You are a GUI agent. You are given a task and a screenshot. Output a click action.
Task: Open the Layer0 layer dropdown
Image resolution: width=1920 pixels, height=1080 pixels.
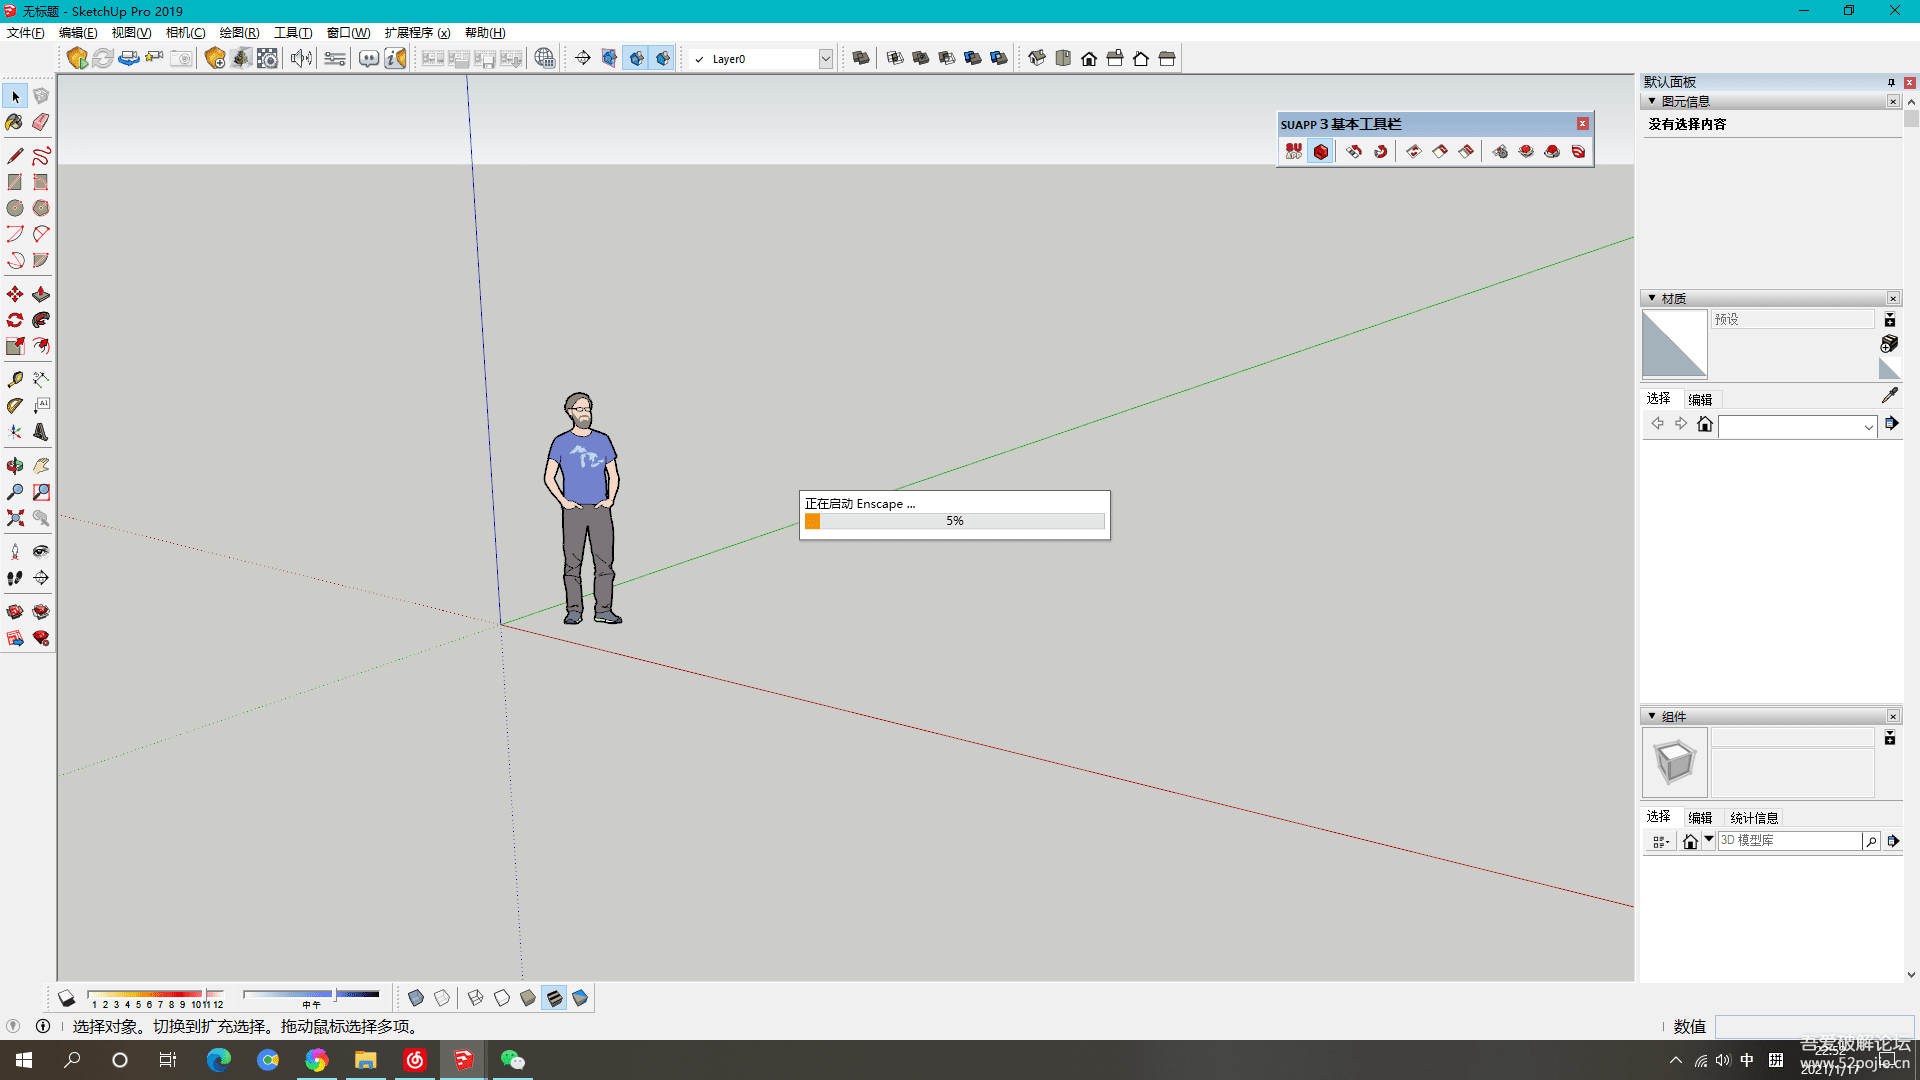[825, 59]
